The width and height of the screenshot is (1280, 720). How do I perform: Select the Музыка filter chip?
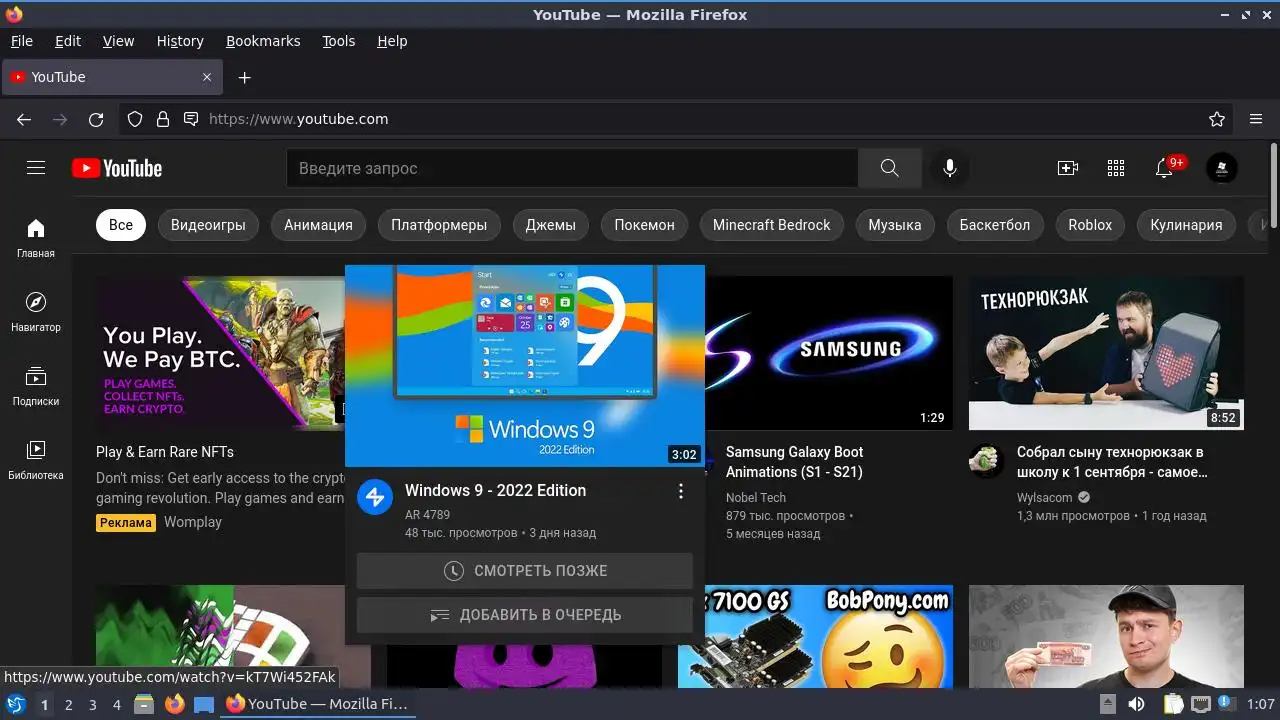coord(895,225)
